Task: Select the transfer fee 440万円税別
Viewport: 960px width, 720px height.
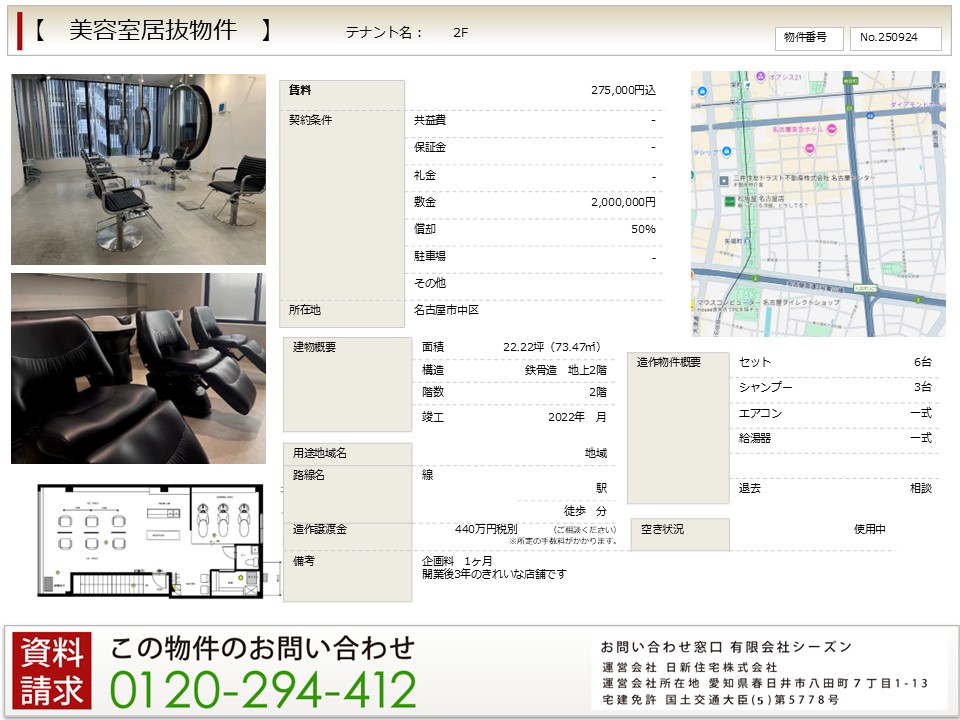Action: coord(486,529)
